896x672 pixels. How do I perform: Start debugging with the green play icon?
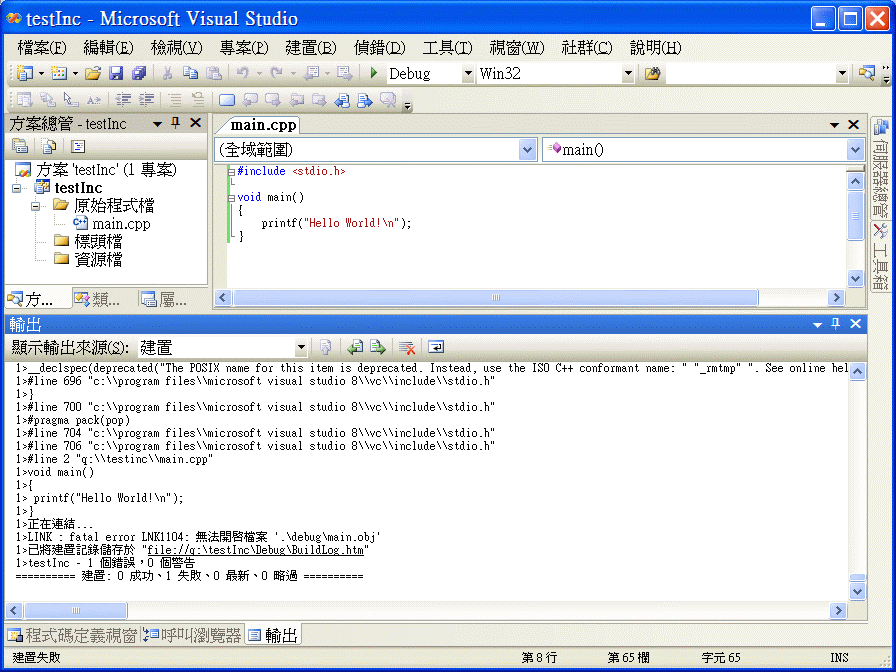click(374, 73)
